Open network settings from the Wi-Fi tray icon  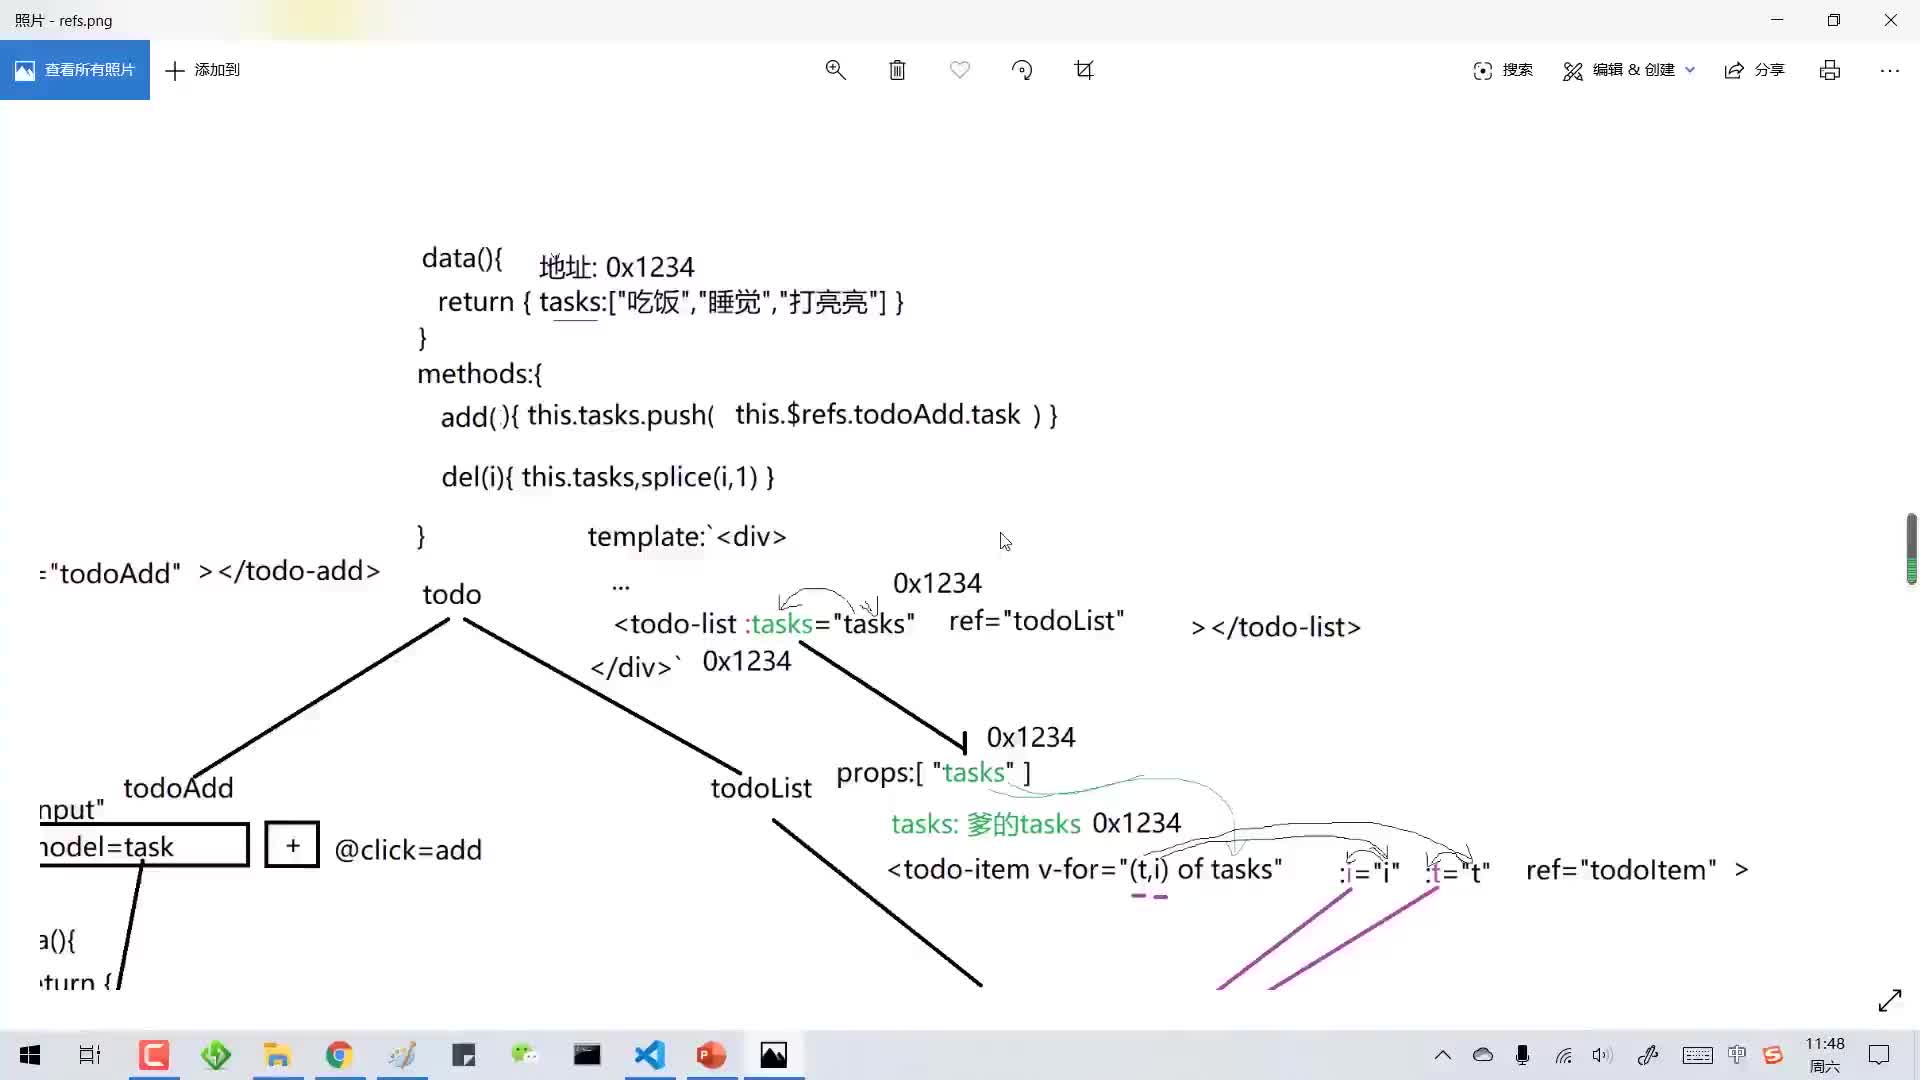(x=1564, y=1055)
